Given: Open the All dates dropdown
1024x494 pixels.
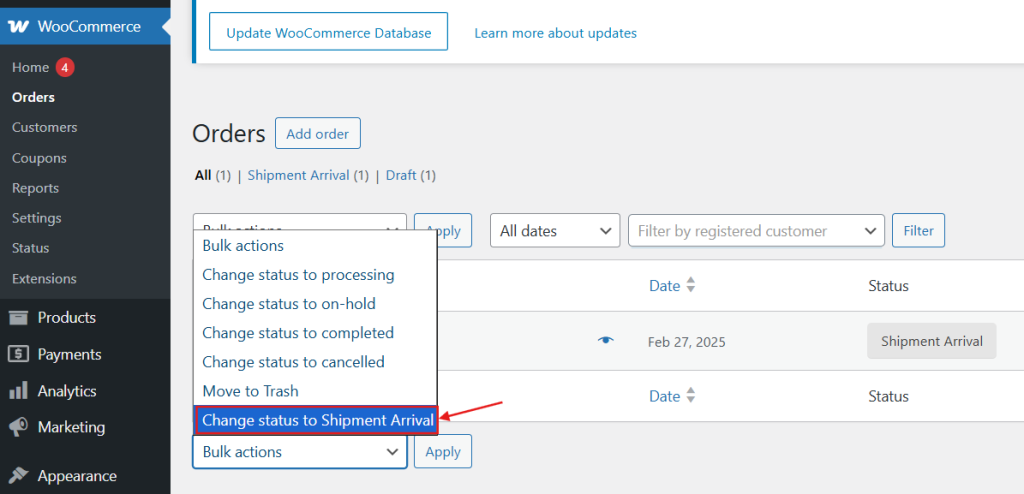Looking at the screenshot, I should (555, 231).
